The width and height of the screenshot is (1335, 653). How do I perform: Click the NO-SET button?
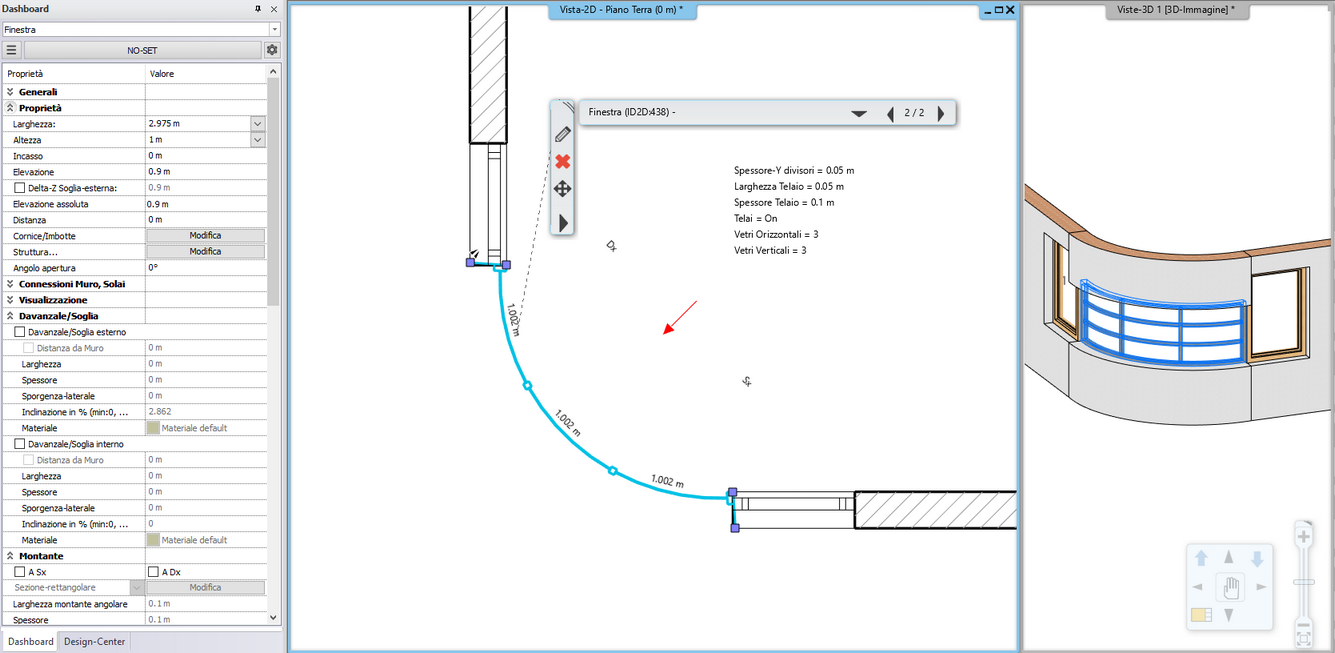point(142,50)
